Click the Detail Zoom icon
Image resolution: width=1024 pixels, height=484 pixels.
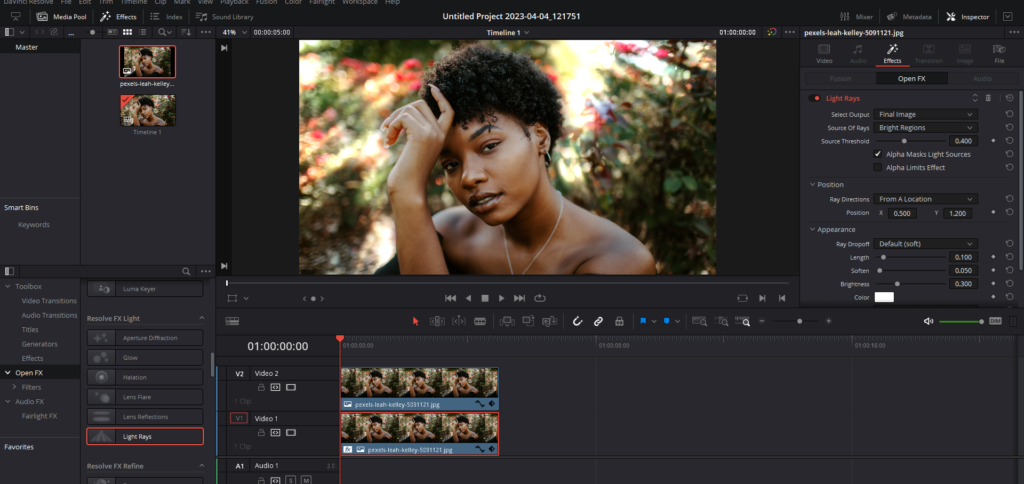[x=721, y=321]
